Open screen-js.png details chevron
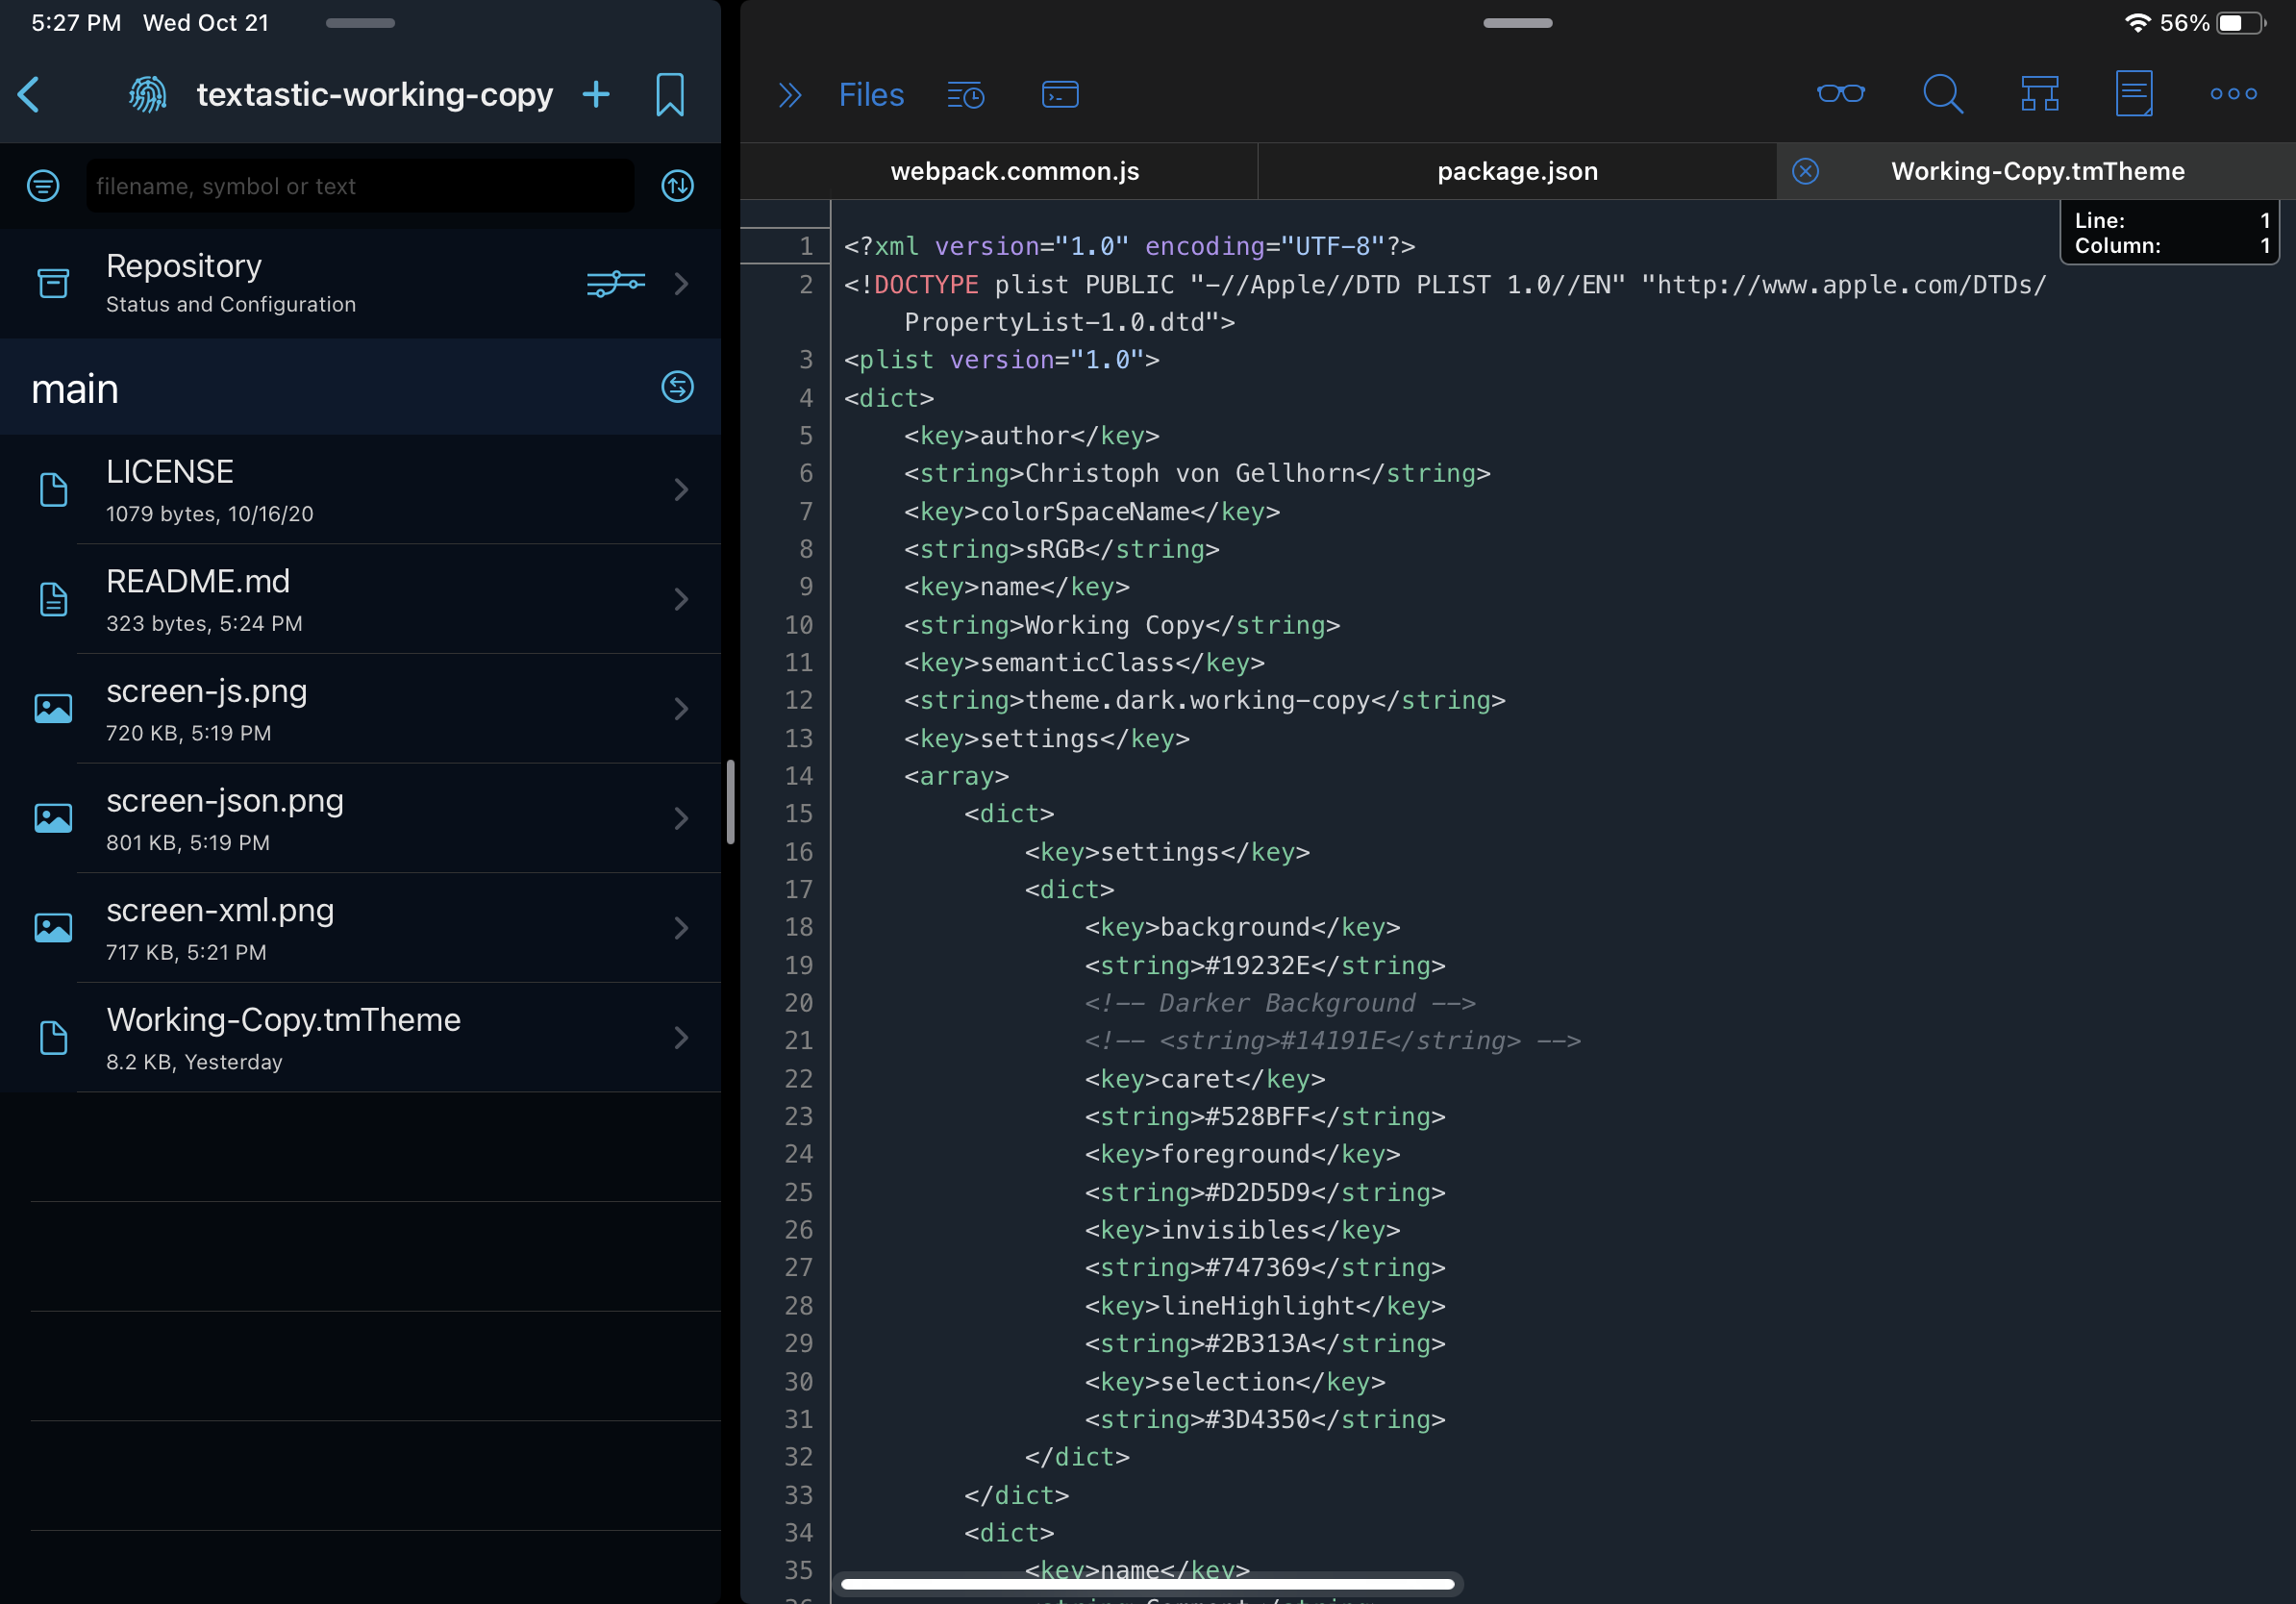The height and width of the screenshot is (1604, 2296). point(681,709)
